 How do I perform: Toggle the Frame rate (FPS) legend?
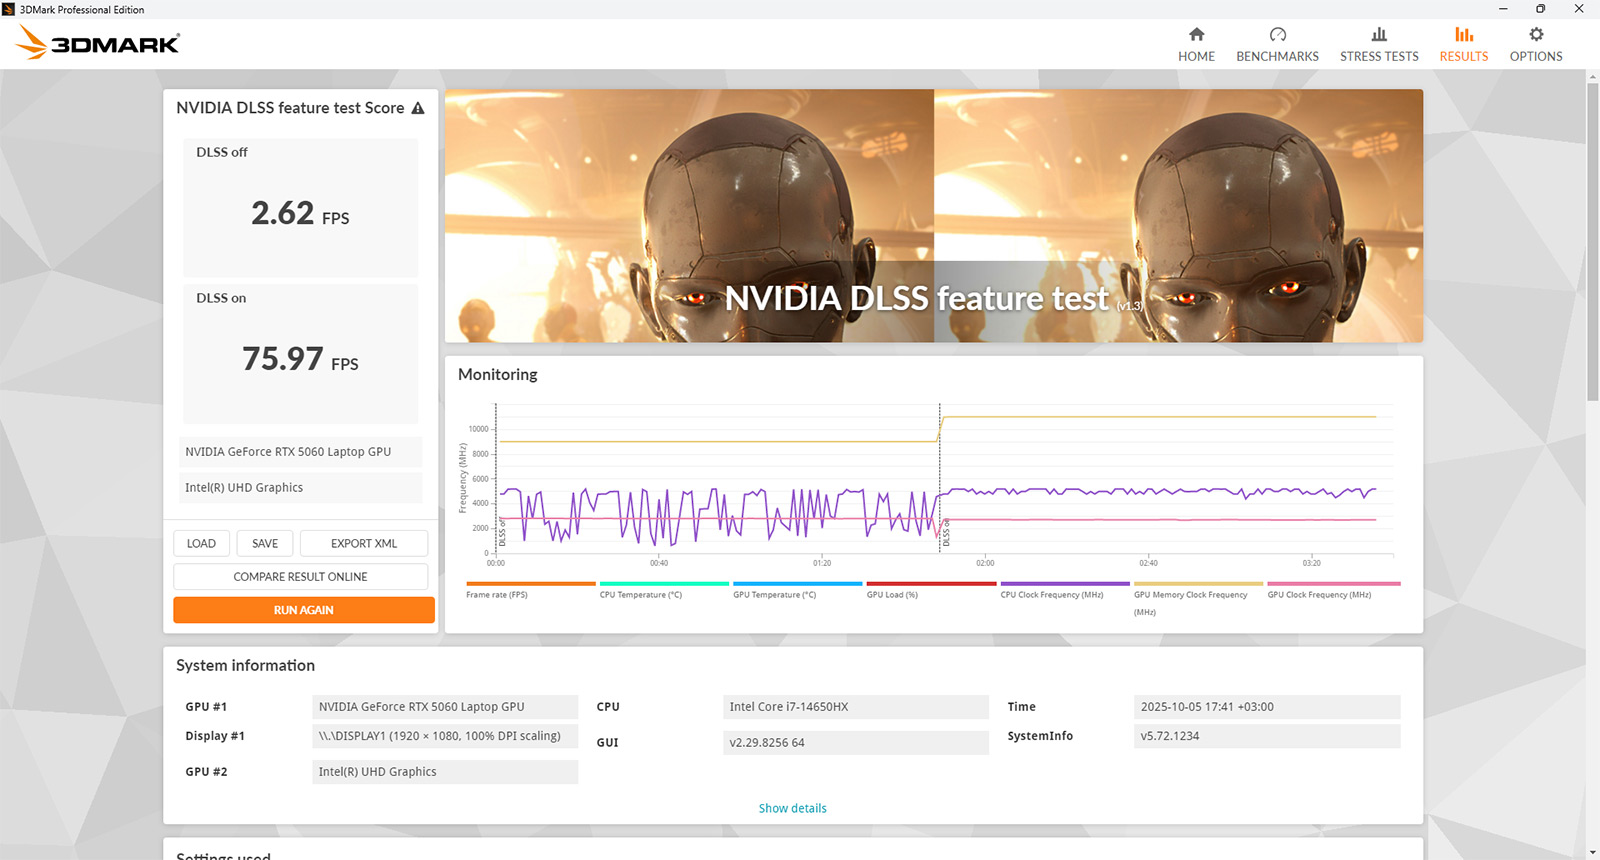click(497, 595)
